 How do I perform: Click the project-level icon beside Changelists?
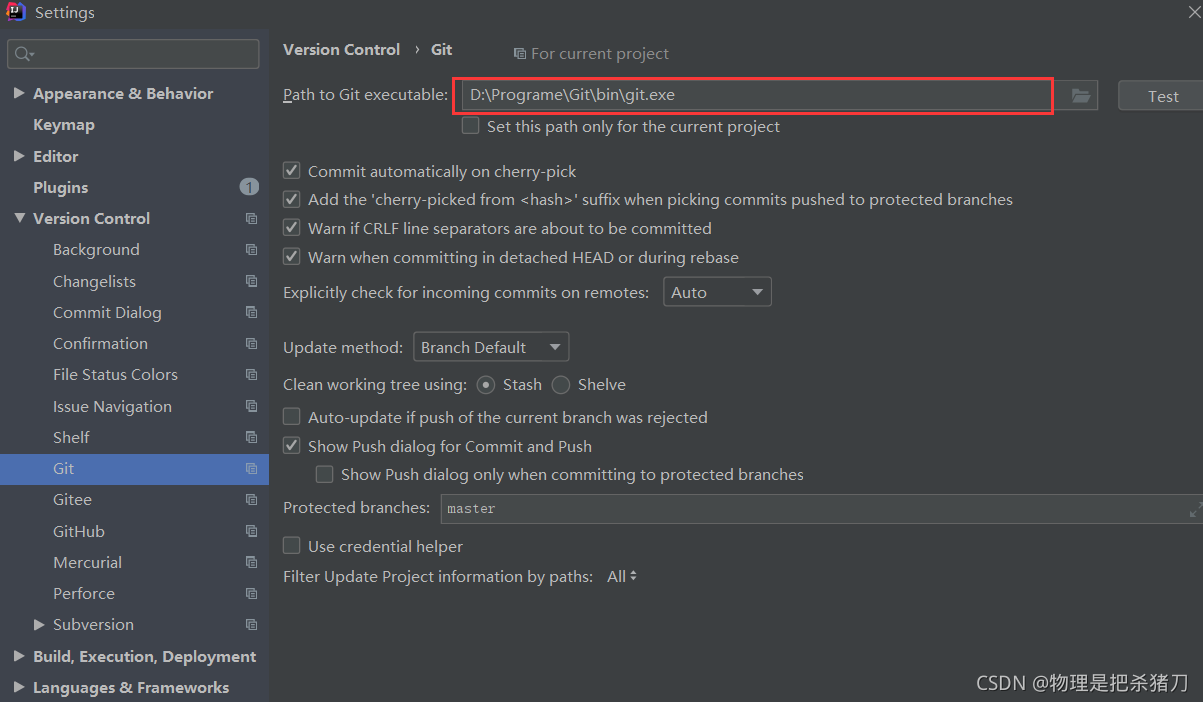251,281
